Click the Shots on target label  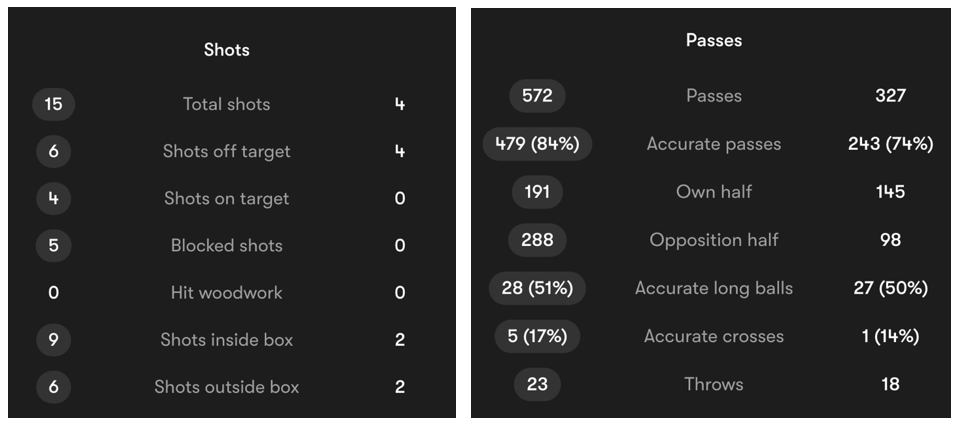pyautogui.click(x=226, y=199)
